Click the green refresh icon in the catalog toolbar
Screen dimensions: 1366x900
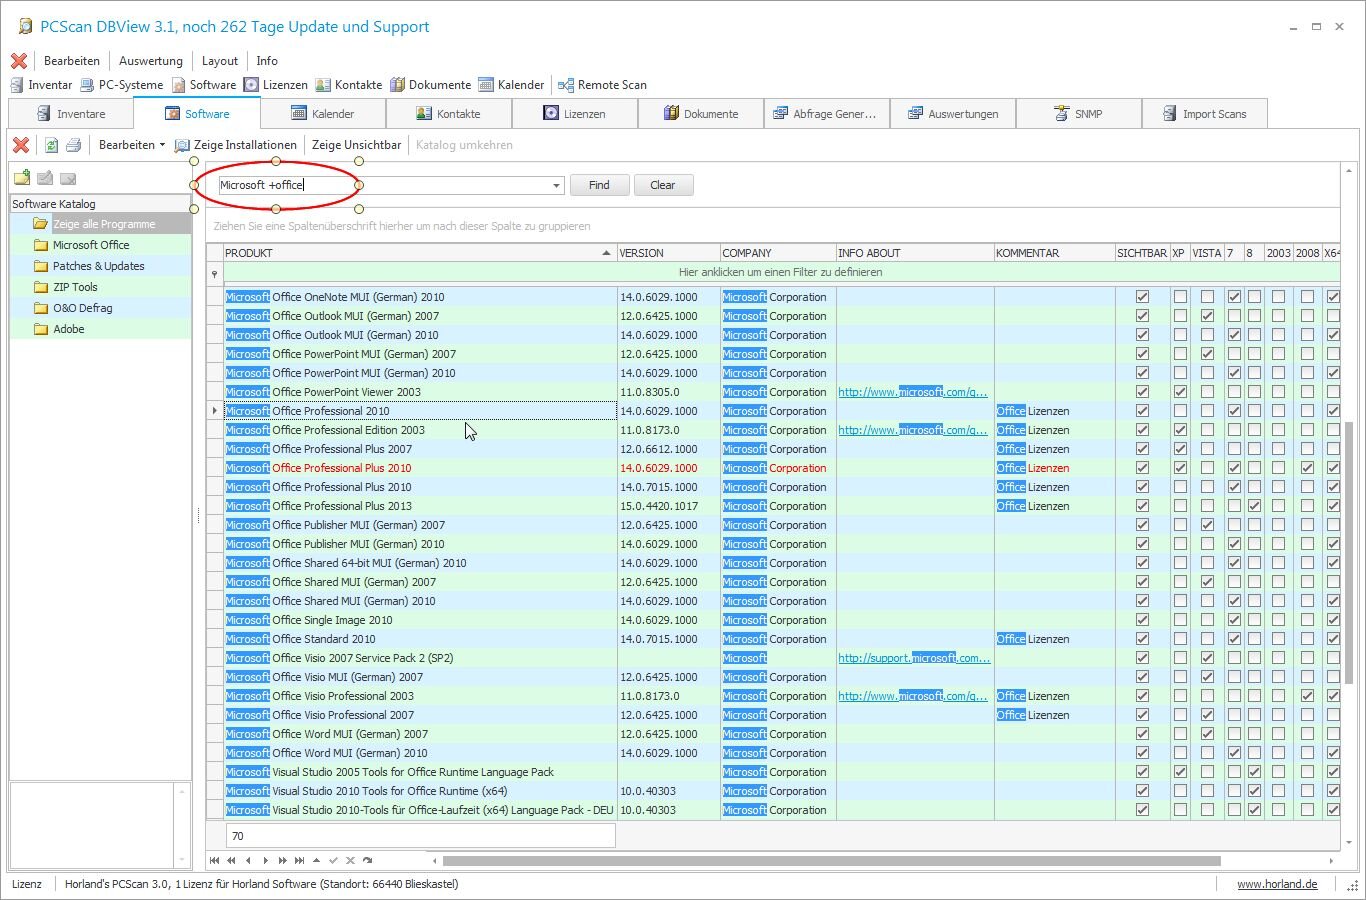51,145
